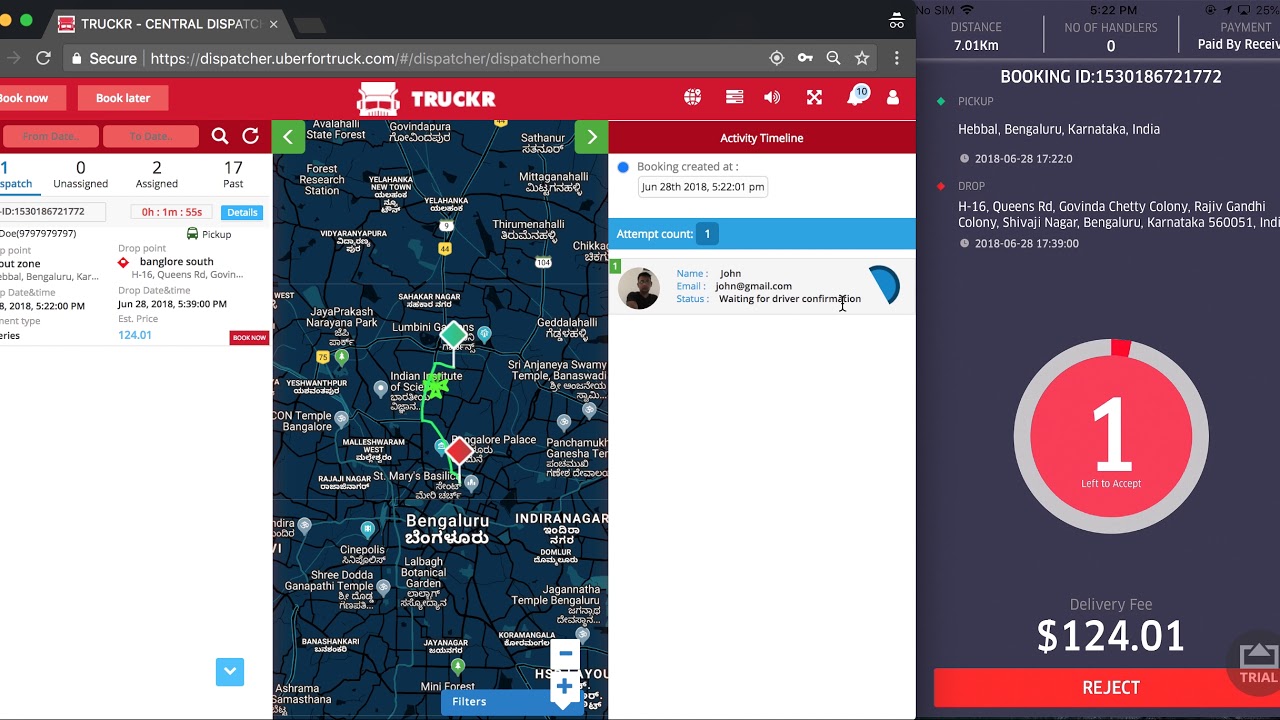Open the globe language icon
The width and height of the screenshot is (1280, 720).
692,97
